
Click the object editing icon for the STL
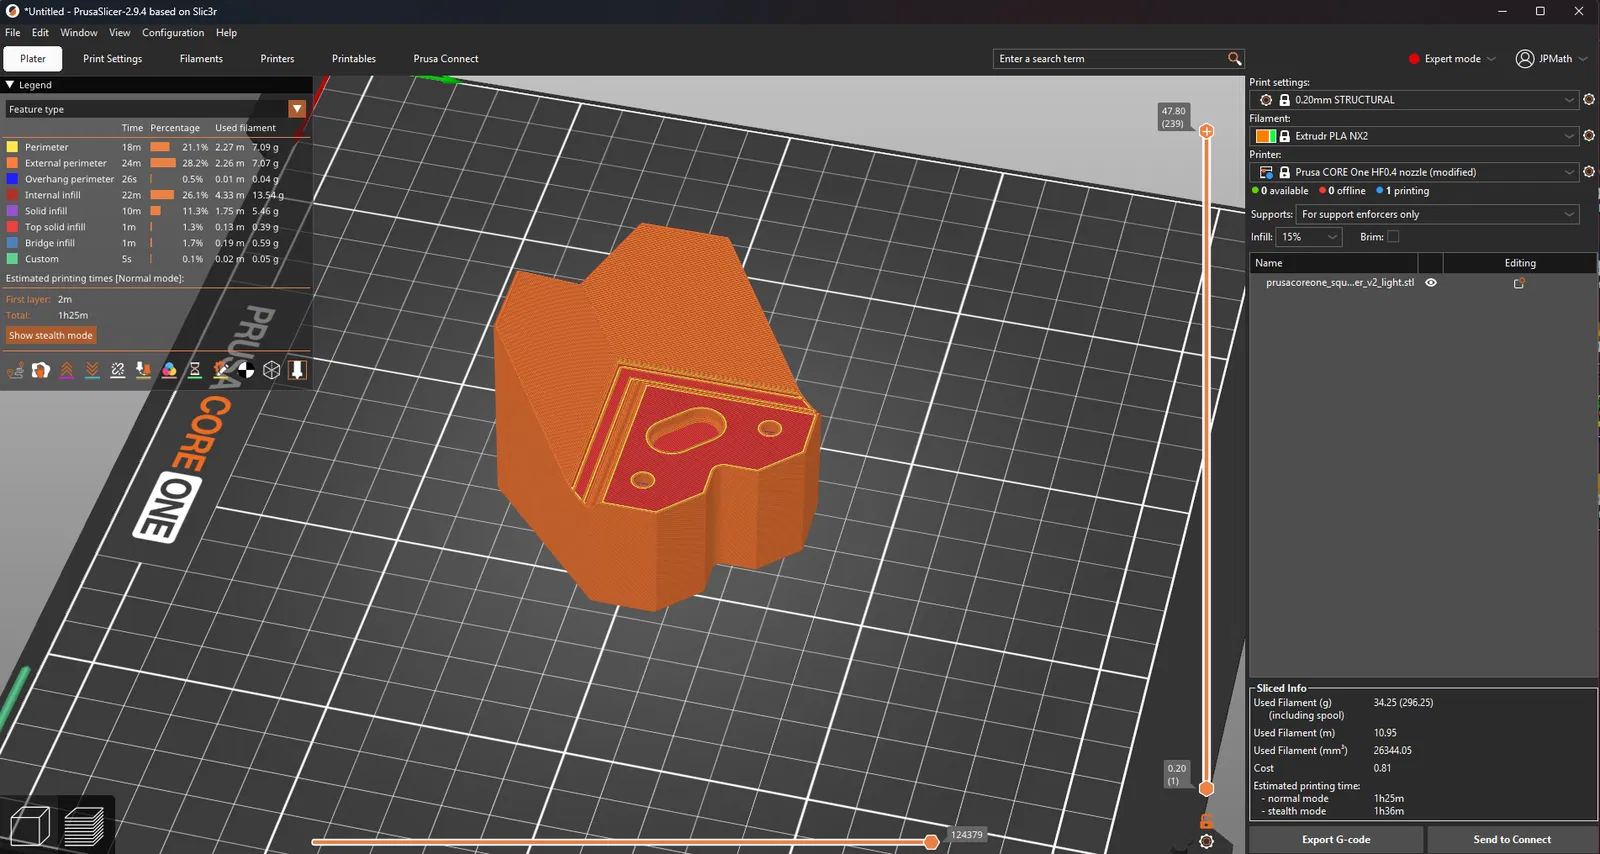click(1519, 283)
